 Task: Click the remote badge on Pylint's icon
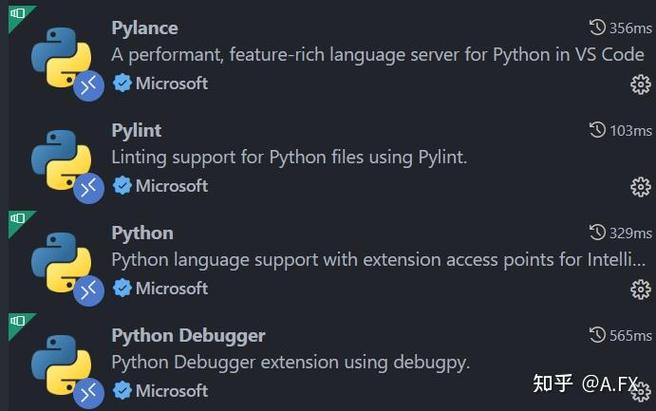(90, 186)
